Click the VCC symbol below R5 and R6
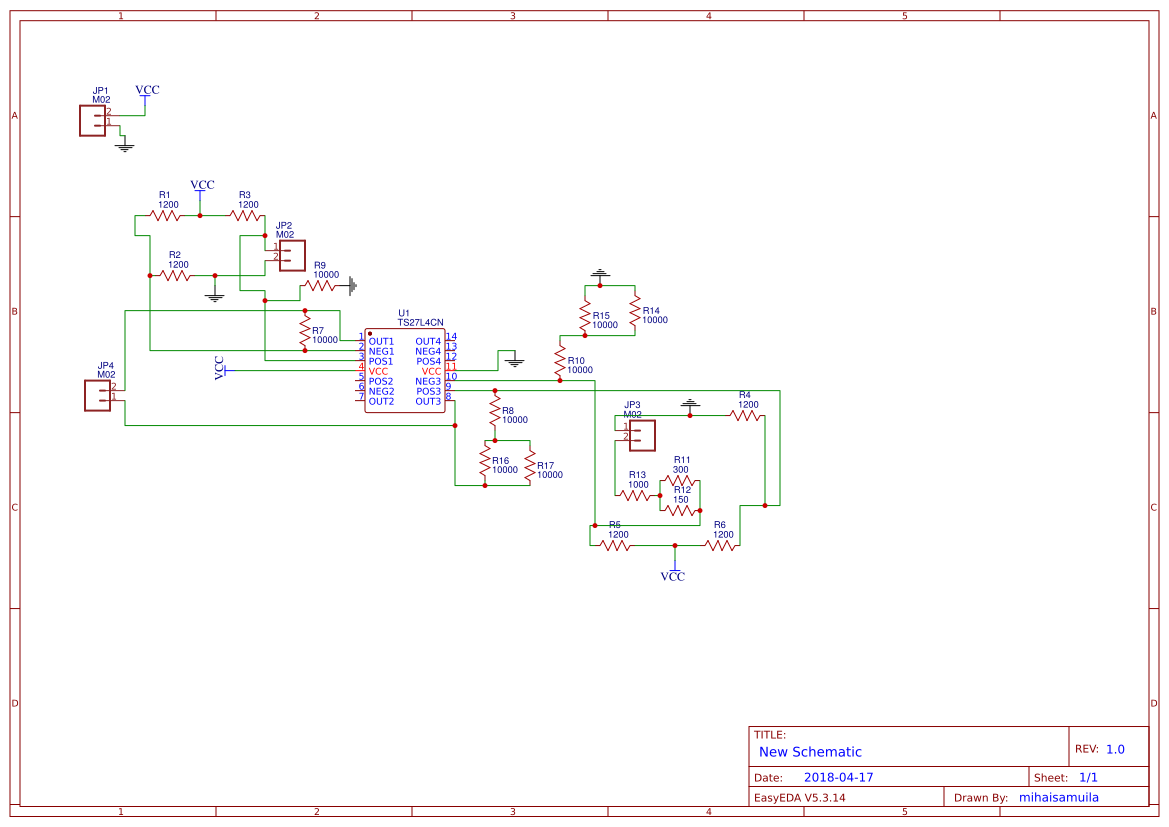1169x827 pixels. click(x=676, y=570)
